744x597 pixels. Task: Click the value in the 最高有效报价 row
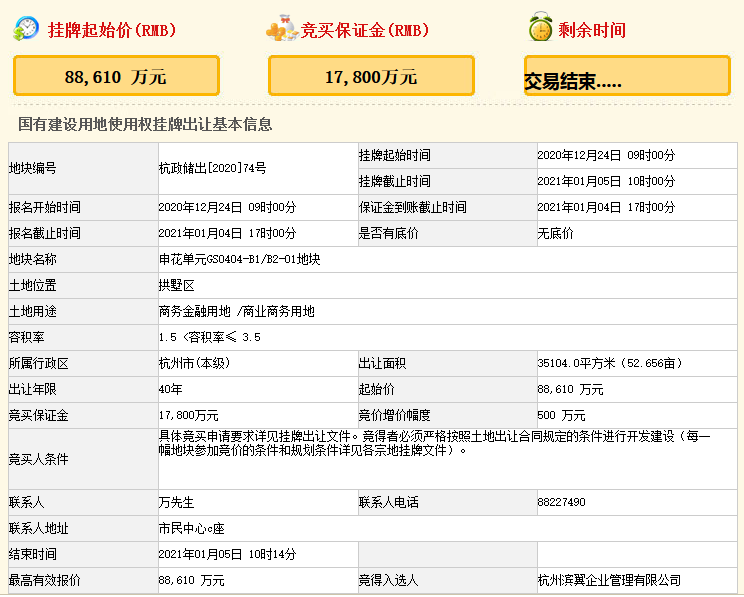tap(191, 580)
